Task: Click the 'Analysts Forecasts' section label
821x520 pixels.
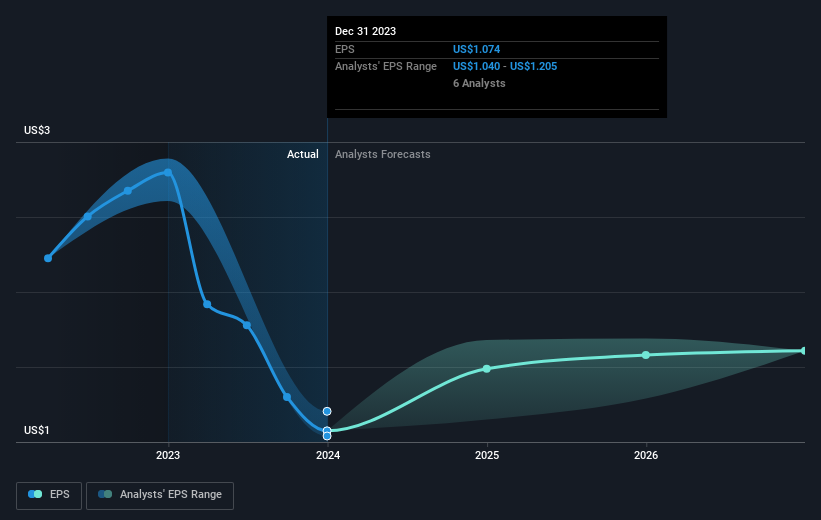Action: coord(383,154)
